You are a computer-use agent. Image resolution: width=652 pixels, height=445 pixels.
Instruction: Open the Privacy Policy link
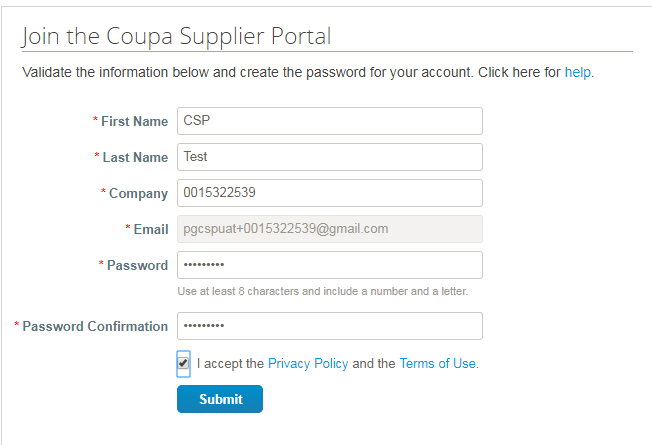(x=308, y=363)
